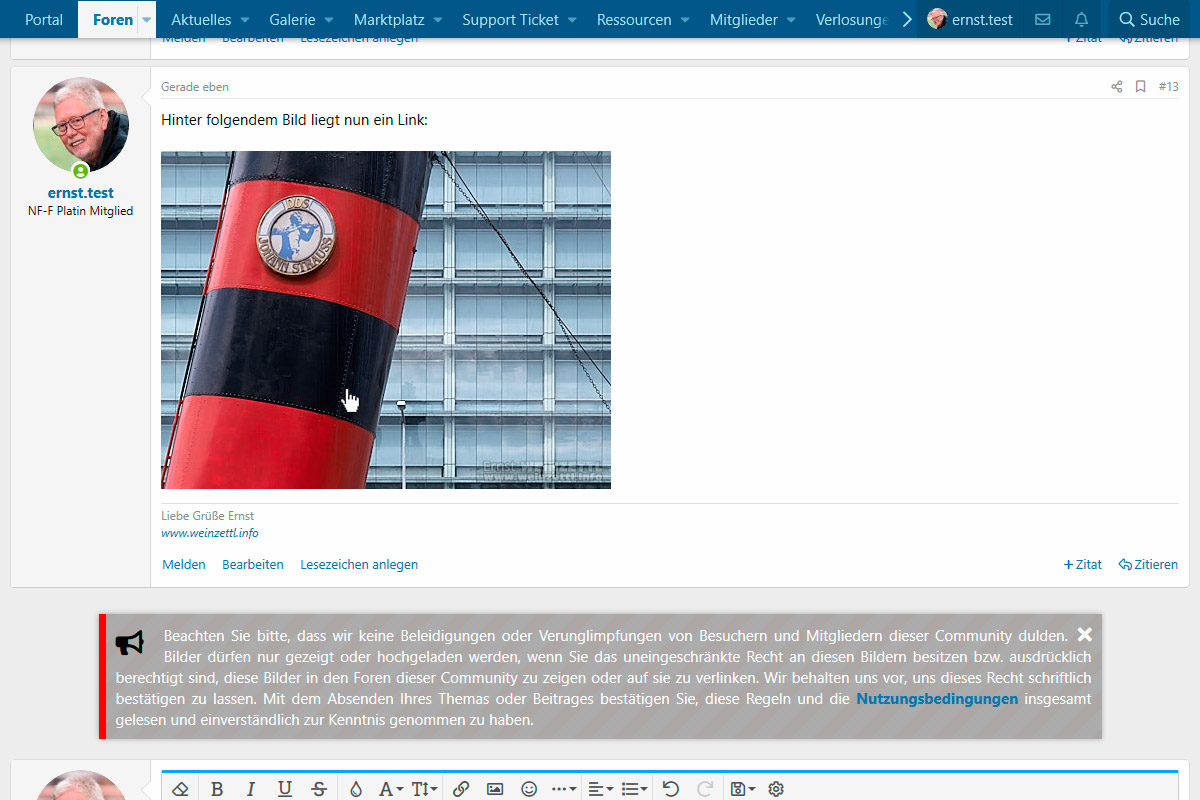Screen dimensions: 1200x800
Task: Open the #13 post permalink
Action: coord(1168,87)
